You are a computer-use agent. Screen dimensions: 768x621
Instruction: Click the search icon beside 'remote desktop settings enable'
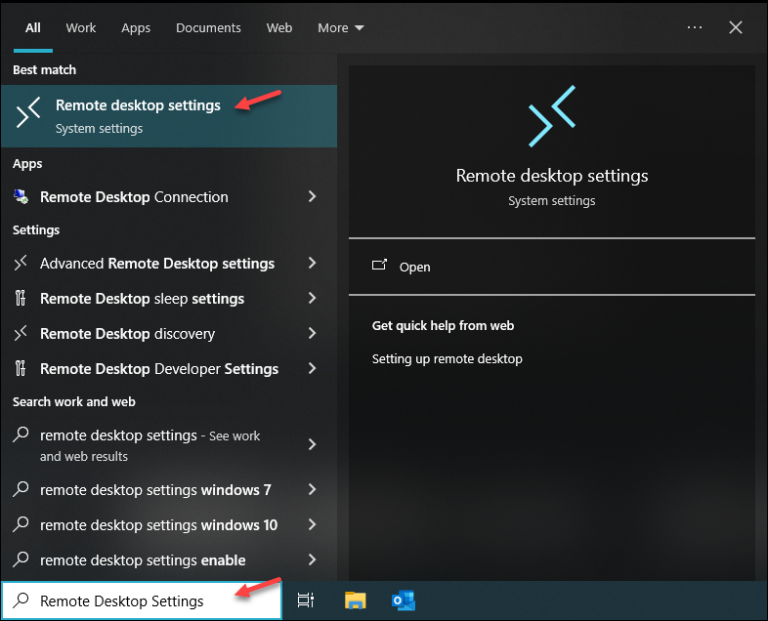pos(21,559)
